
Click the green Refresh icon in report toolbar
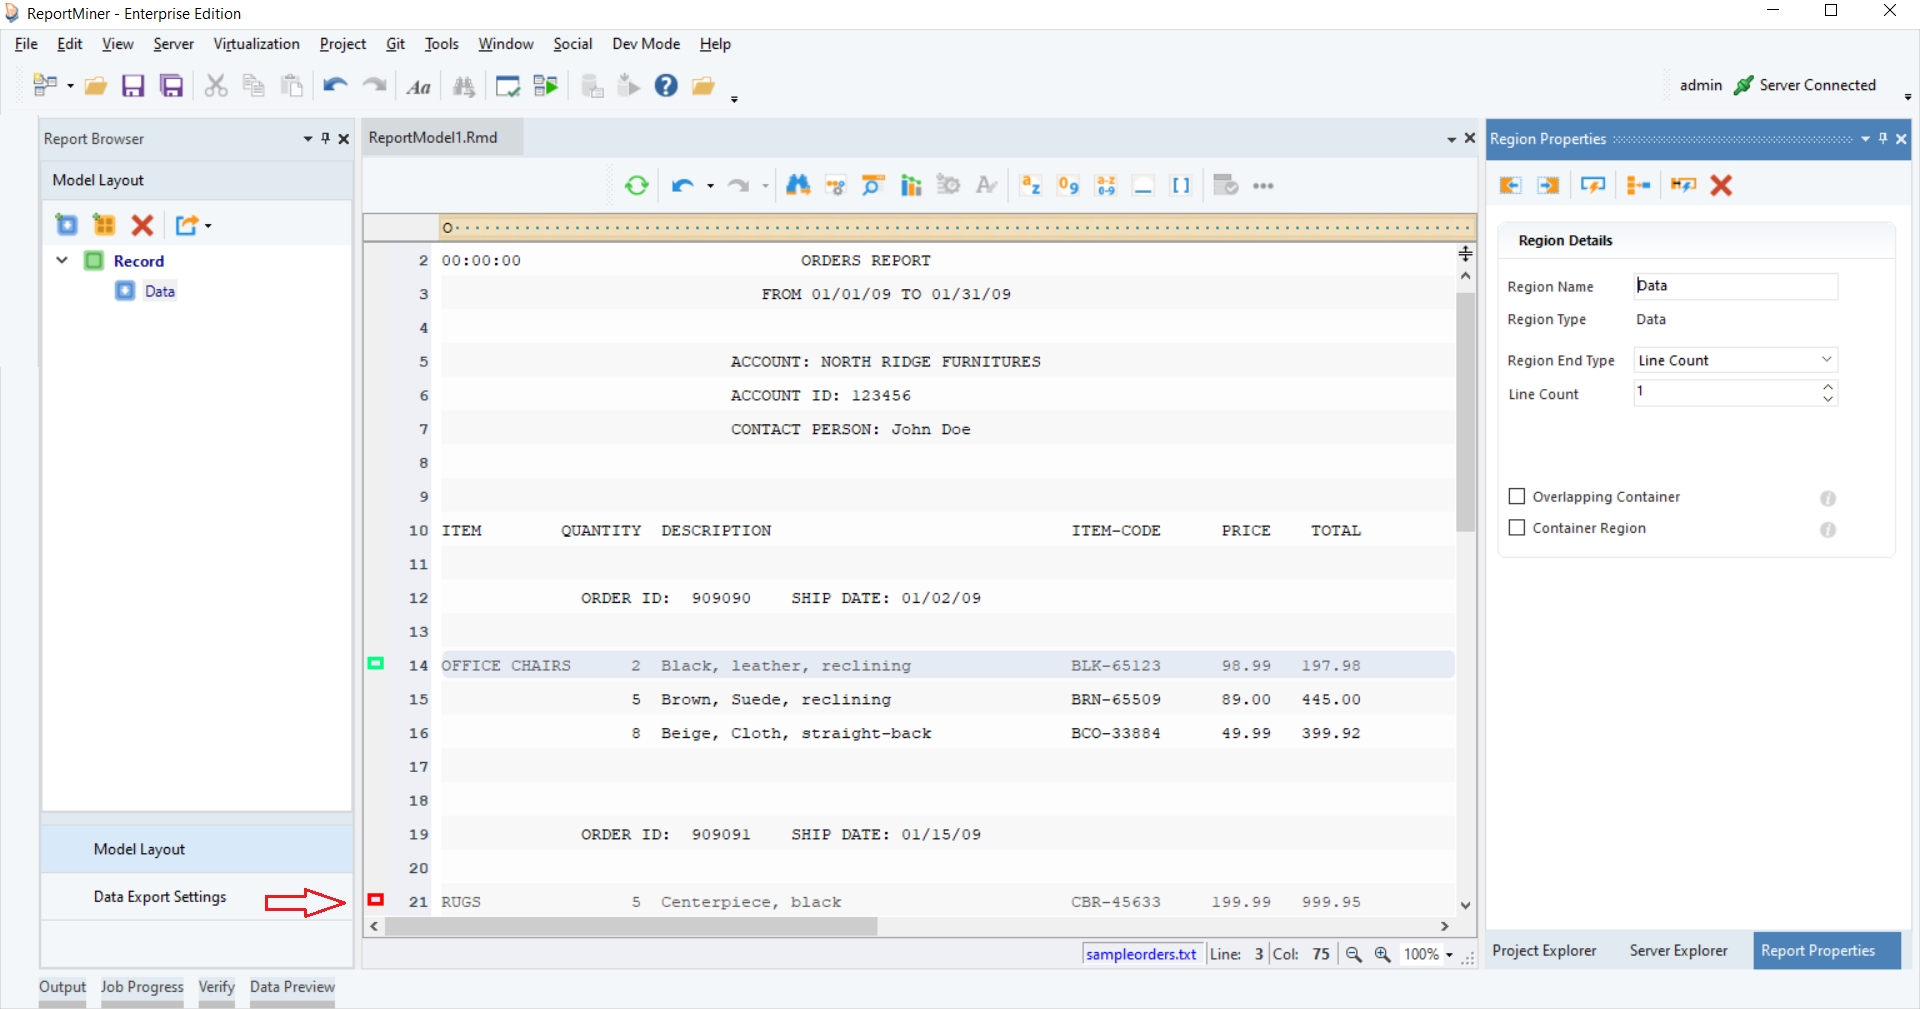(x=636, y=186)
